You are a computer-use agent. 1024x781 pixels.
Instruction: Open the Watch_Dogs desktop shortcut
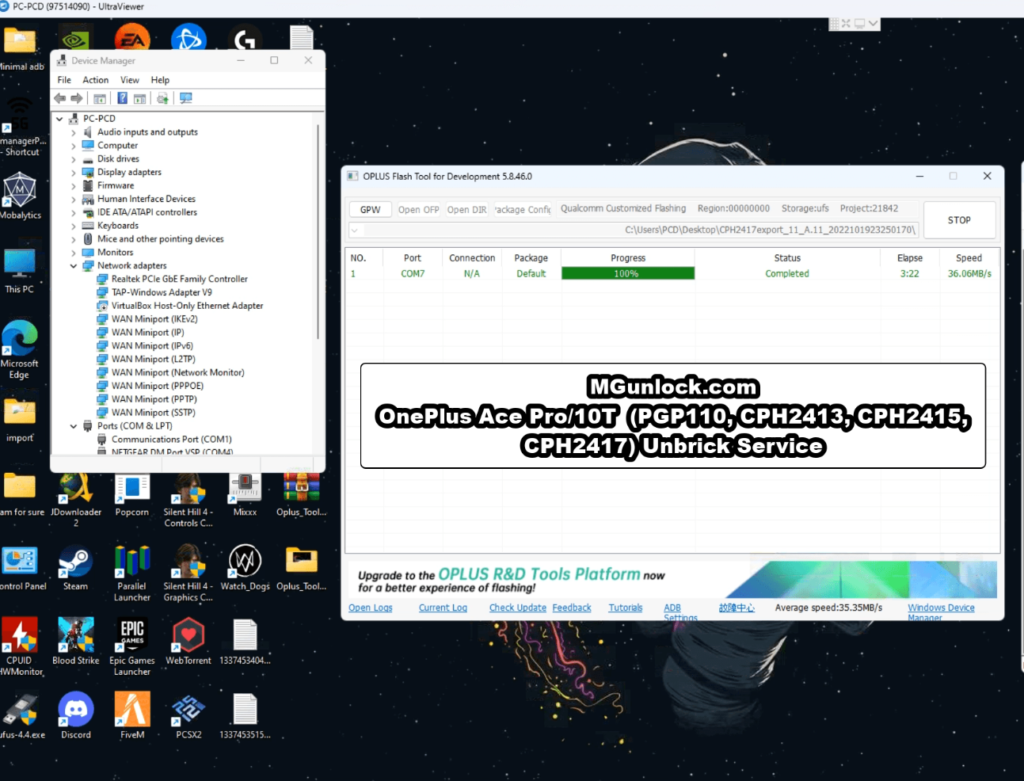tap(245, 569)
